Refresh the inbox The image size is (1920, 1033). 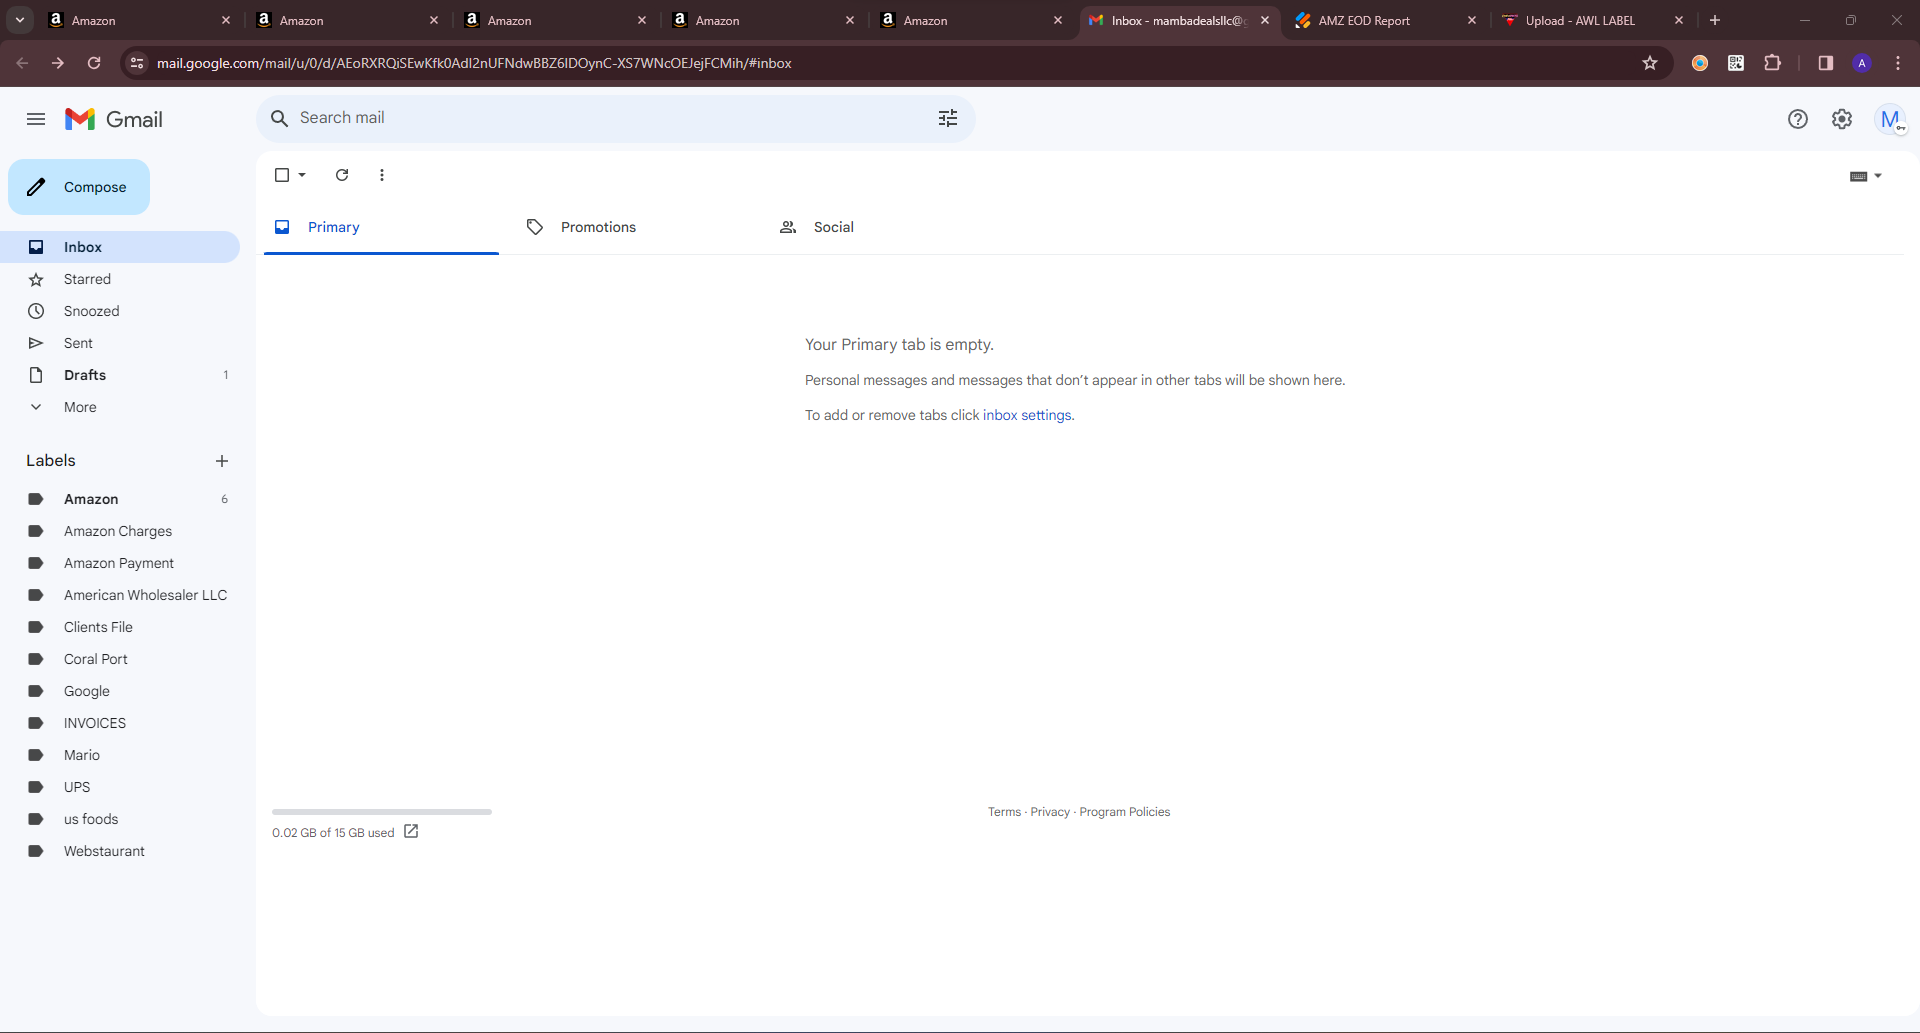click(342, 175)
